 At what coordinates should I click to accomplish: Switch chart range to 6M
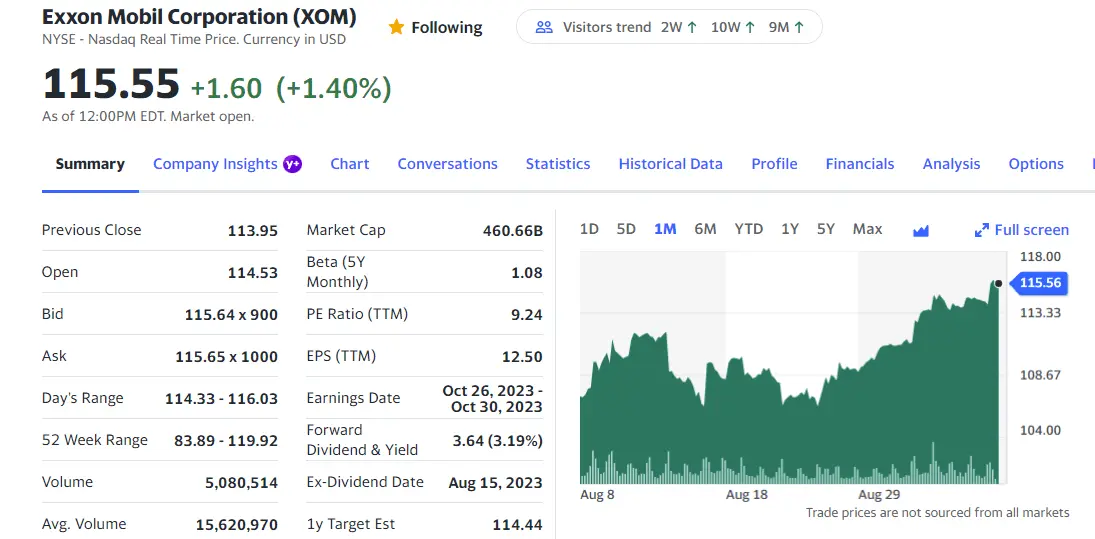705,229
